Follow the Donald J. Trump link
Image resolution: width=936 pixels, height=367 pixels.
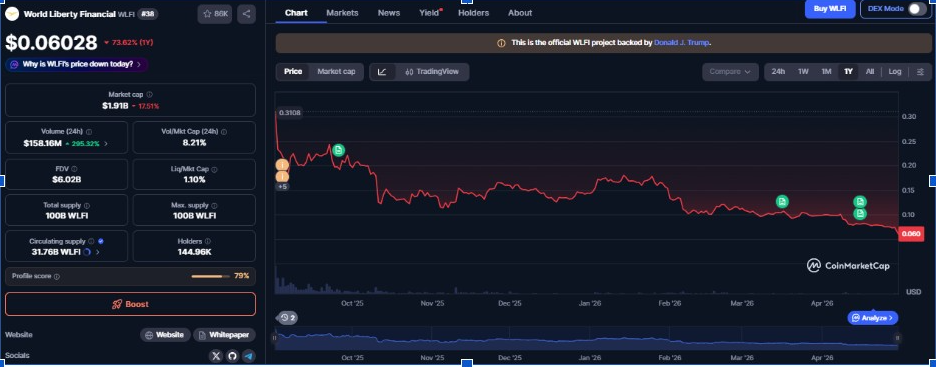(x=682, y=43)
